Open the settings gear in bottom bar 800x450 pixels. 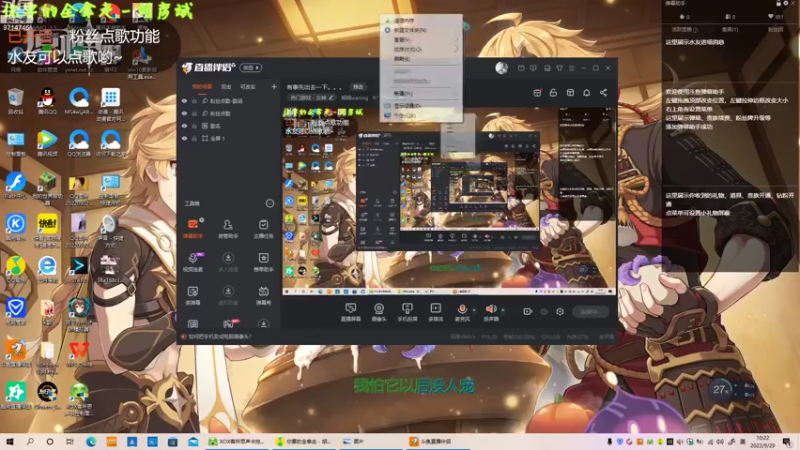click(x=560, y=311)
